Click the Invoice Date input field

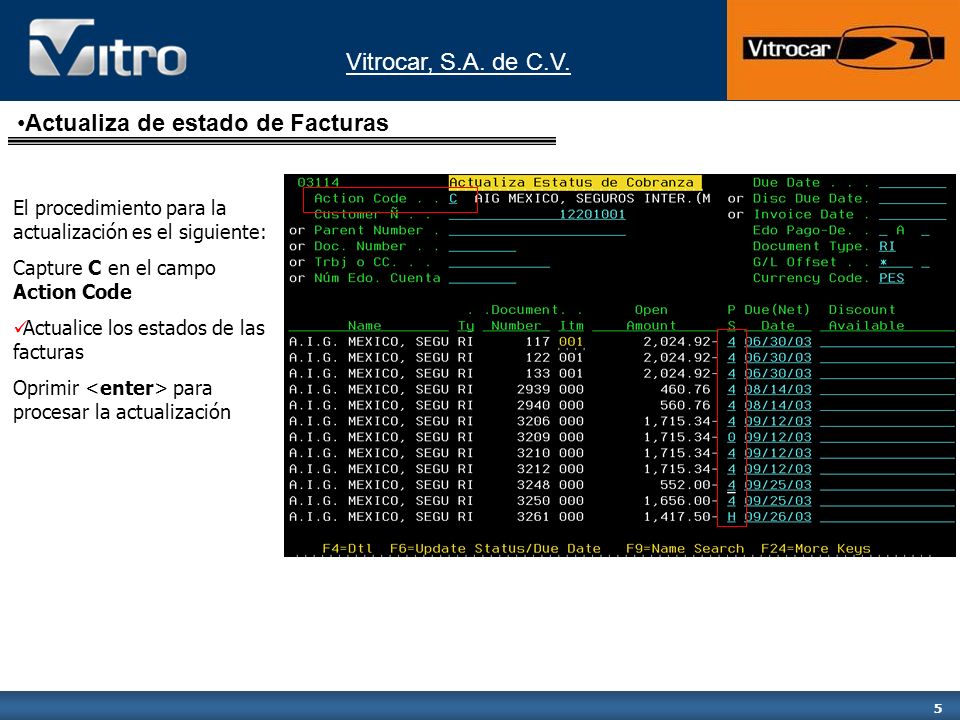click(x=912, y=215)
